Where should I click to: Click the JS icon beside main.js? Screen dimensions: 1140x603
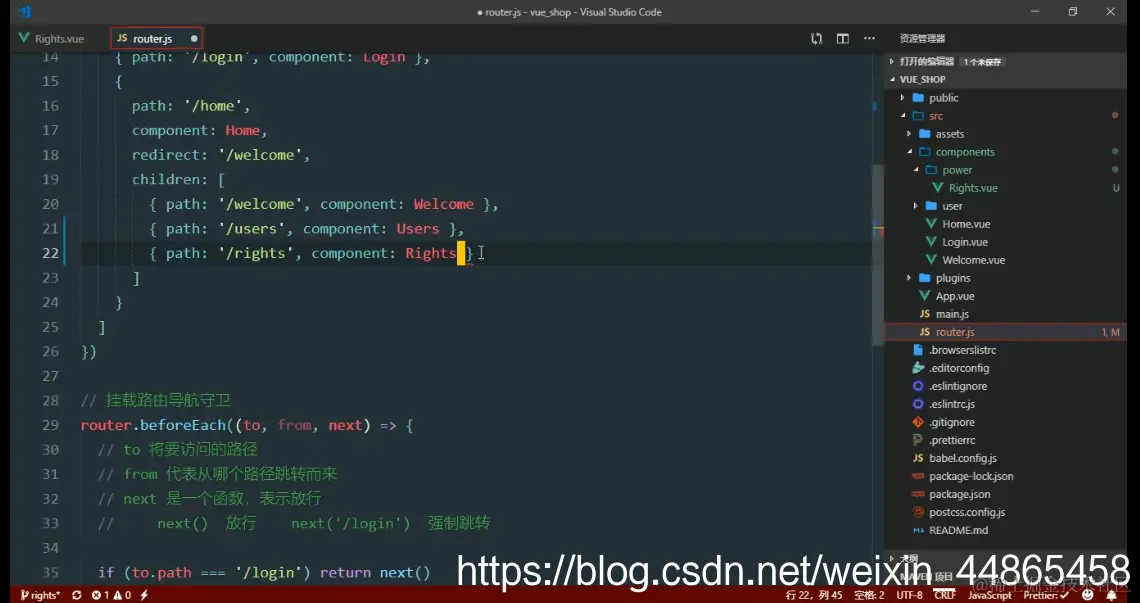(924, 314)
